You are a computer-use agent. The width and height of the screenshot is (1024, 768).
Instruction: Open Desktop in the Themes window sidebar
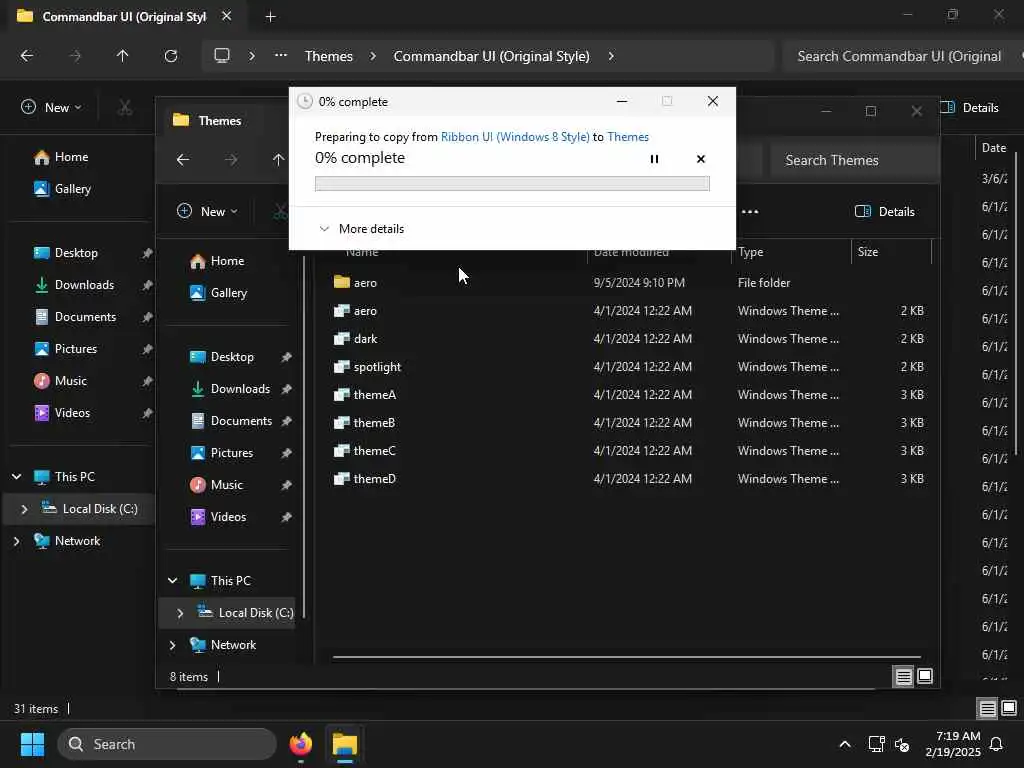point(230,357)
